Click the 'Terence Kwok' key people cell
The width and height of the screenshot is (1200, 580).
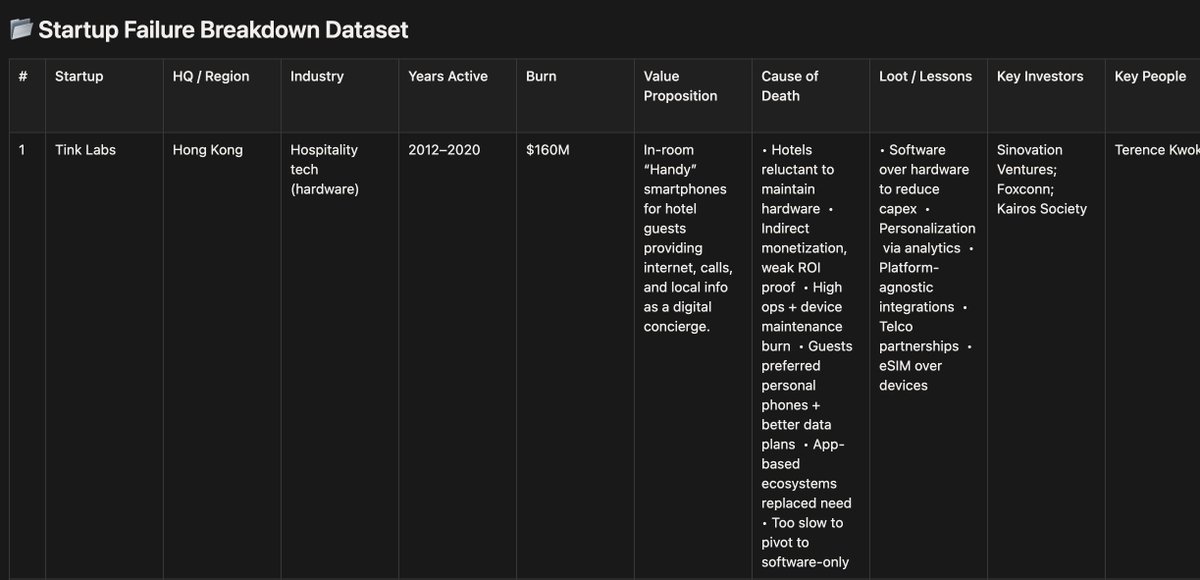(x=1154, y=356)
